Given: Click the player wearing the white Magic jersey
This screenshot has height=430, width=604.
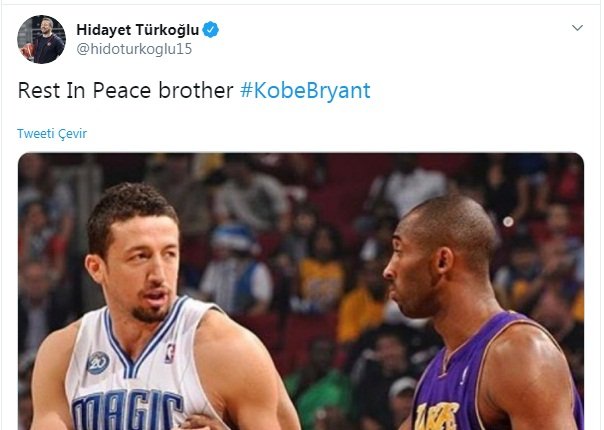Looking at the screenshot, I should [154, 308].
